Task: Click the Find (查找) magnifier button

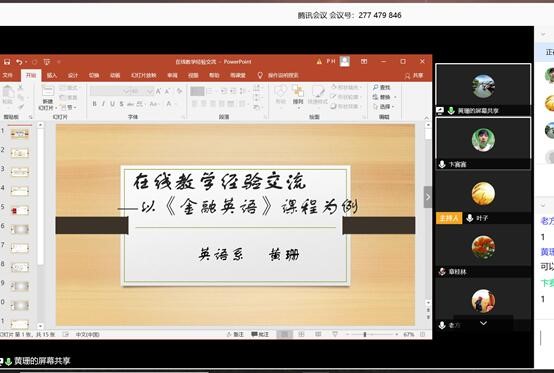Action: (382, 87)
